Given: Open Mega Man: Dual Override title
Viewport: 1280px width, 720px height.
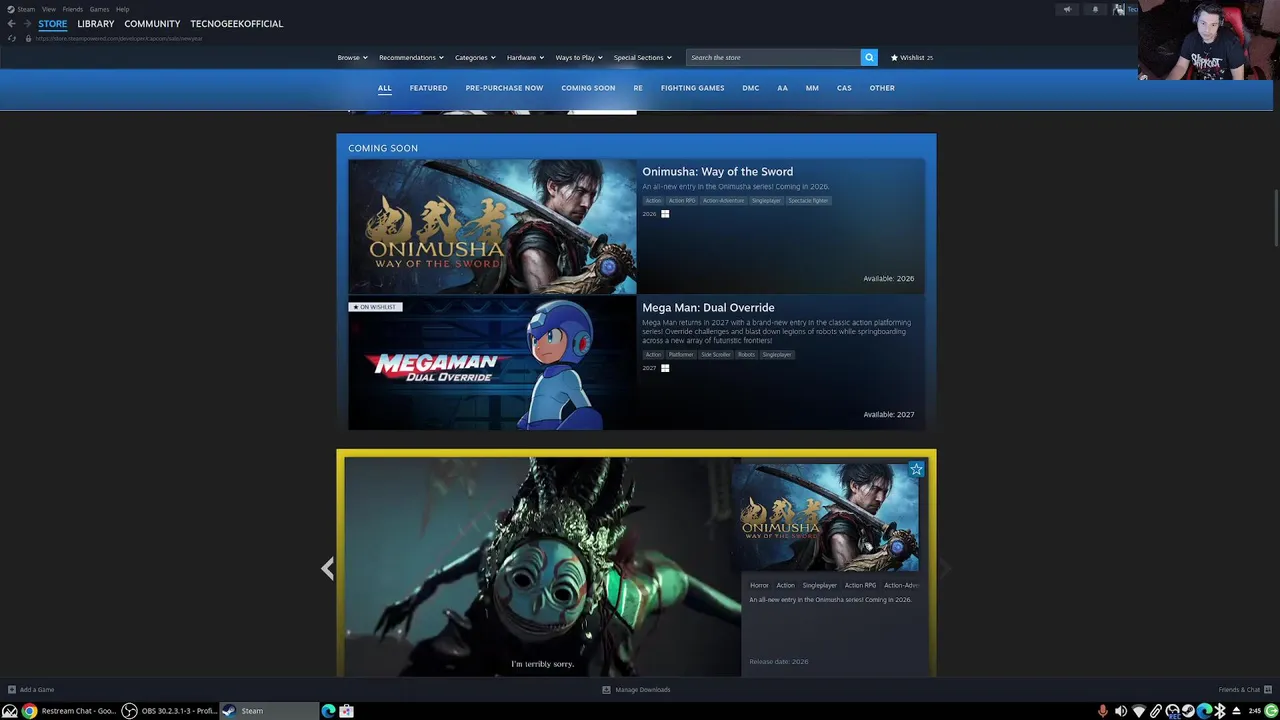Looking at the screenshot, I should 708,308.
